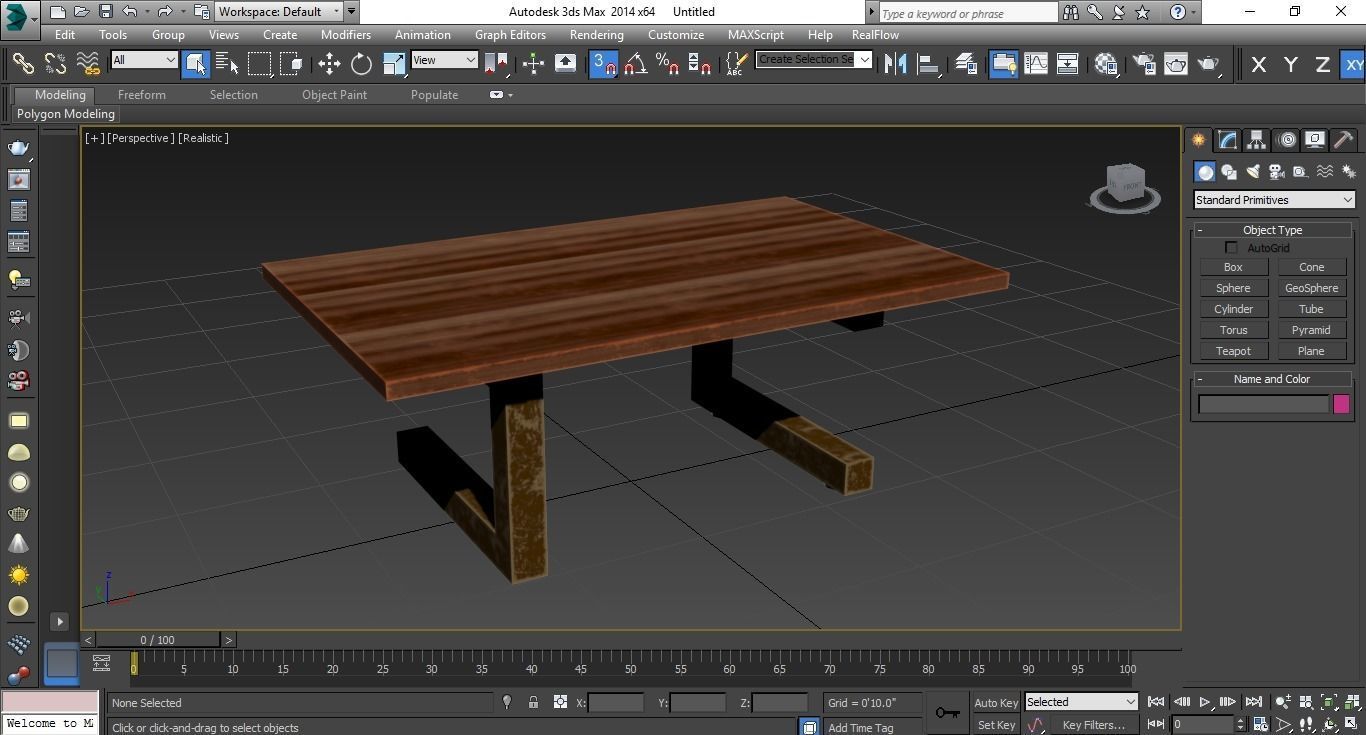1366x735 pixels.
Task: Open the Select by Name list
Action: [x=227, y=63]
